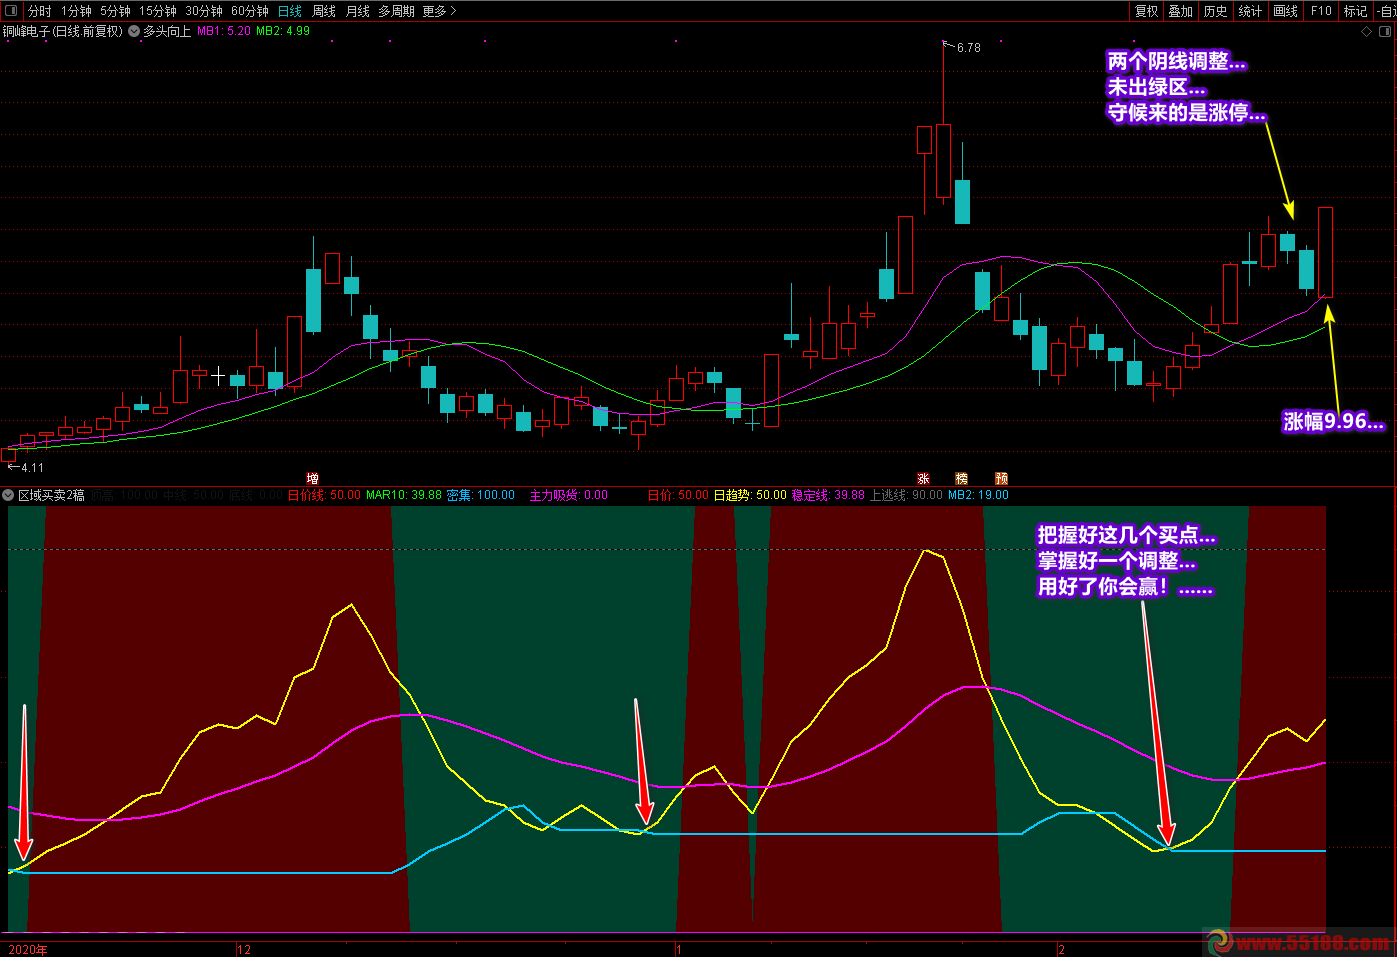This screenshot has width=1397, height=957.
Task: Click the 榜 event marker icon
Action: pos(961,479)
